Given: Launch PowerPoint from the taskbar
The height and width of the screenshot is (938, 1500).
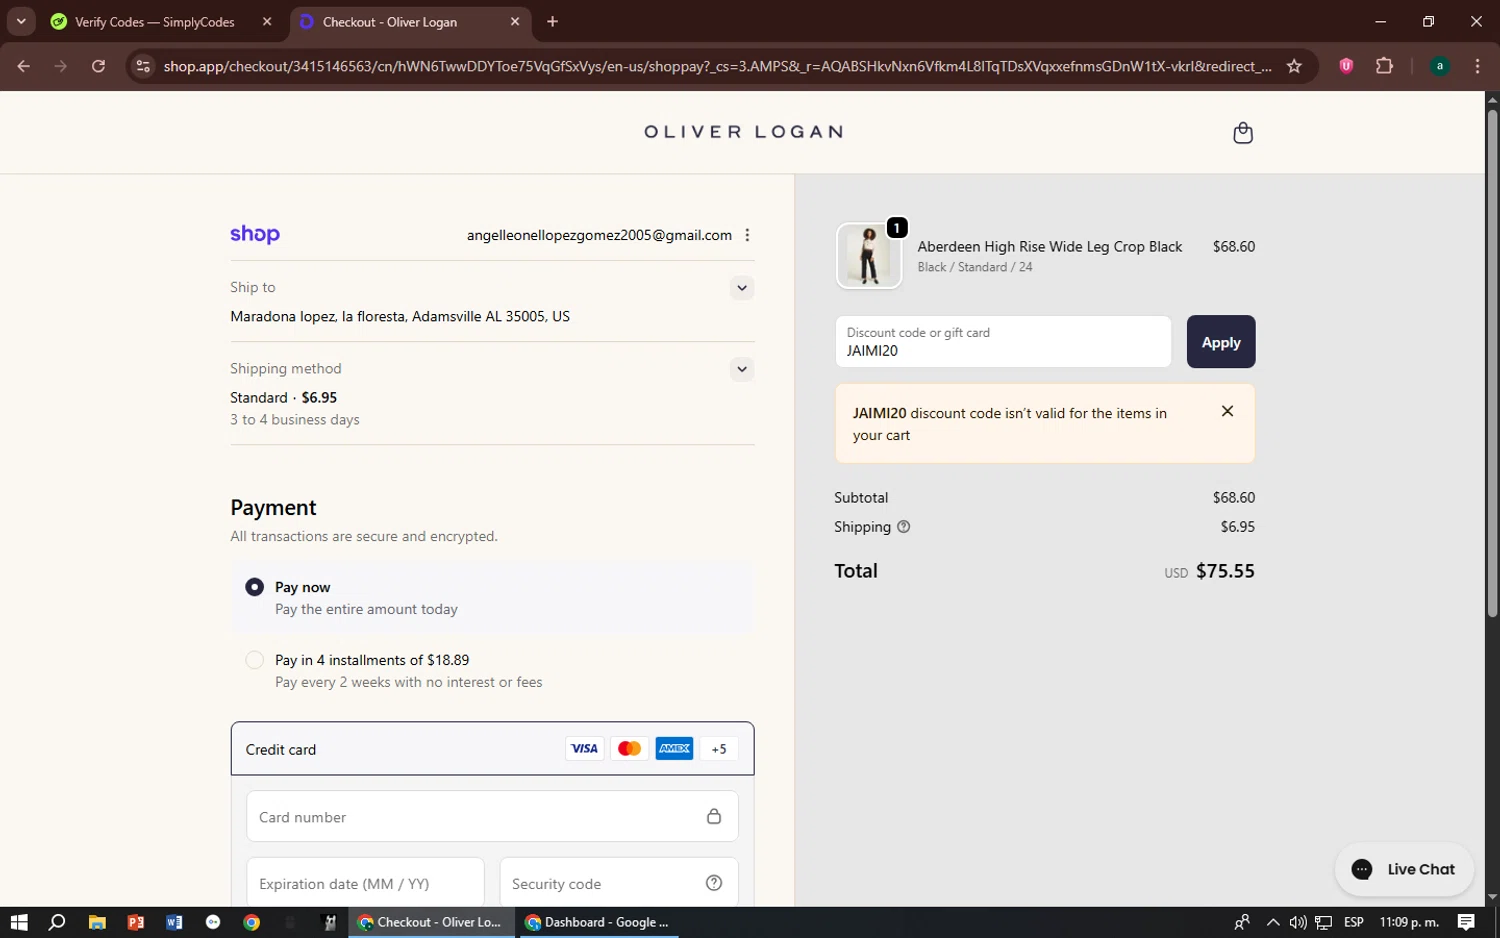Looking at the screenshot, I should coord(136,922).
